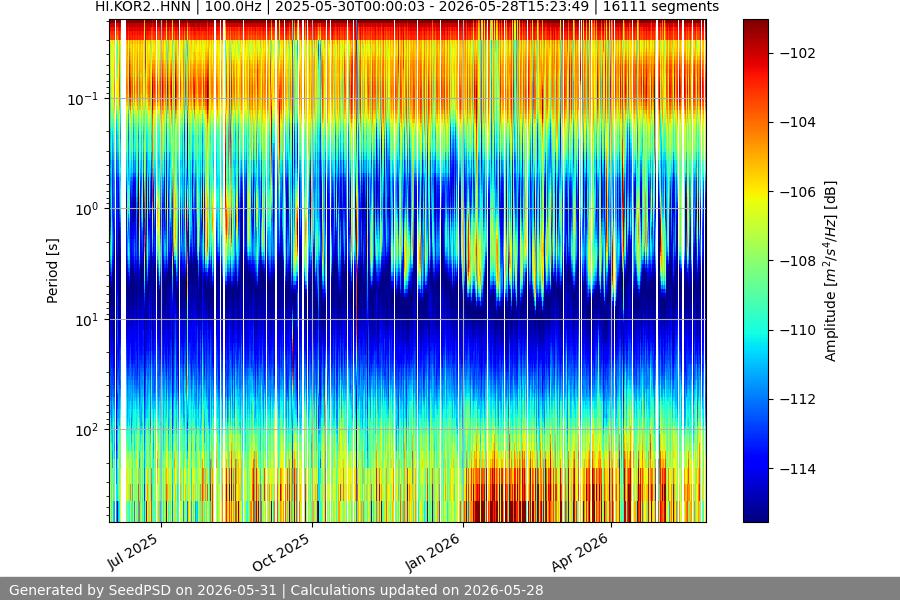This screenshot has height=600, width=900.
Task: Click the −108 colorbar tick label
Action: pos(798,261)
